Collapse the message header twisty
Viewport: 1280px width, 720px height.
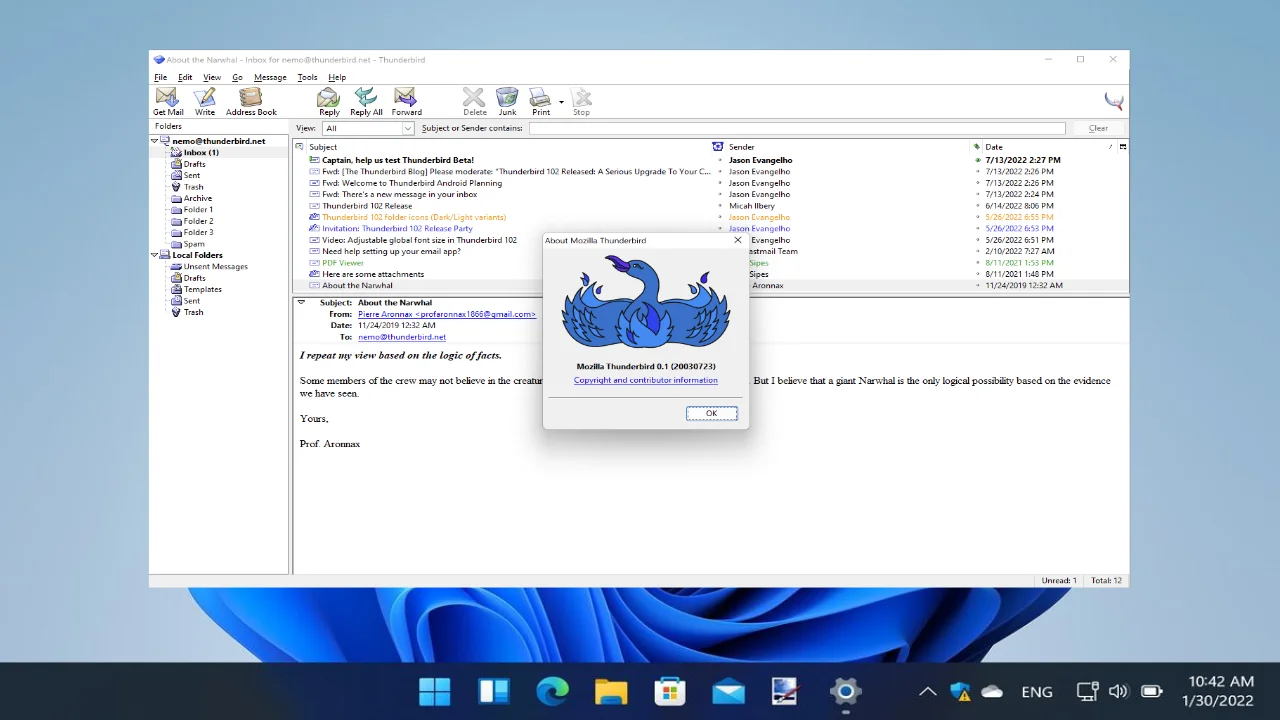[x=302, y=302]
